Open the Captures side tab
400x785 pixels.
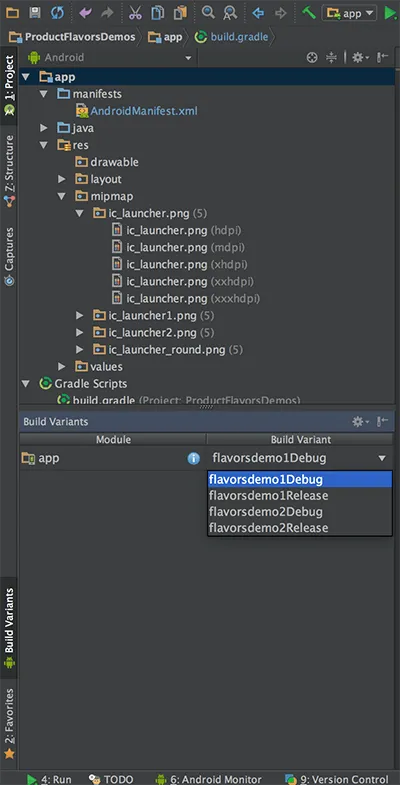(9, 257)
